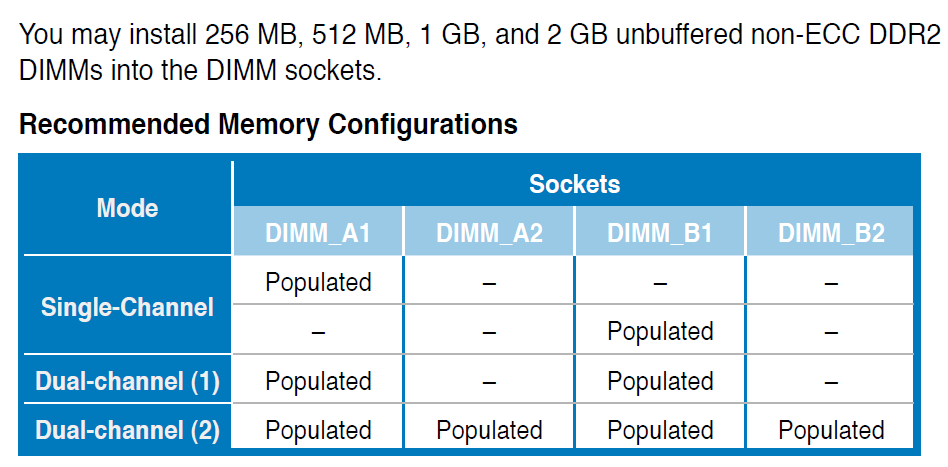Click the Dual-channel (1) row label

[x=128, y=382]
